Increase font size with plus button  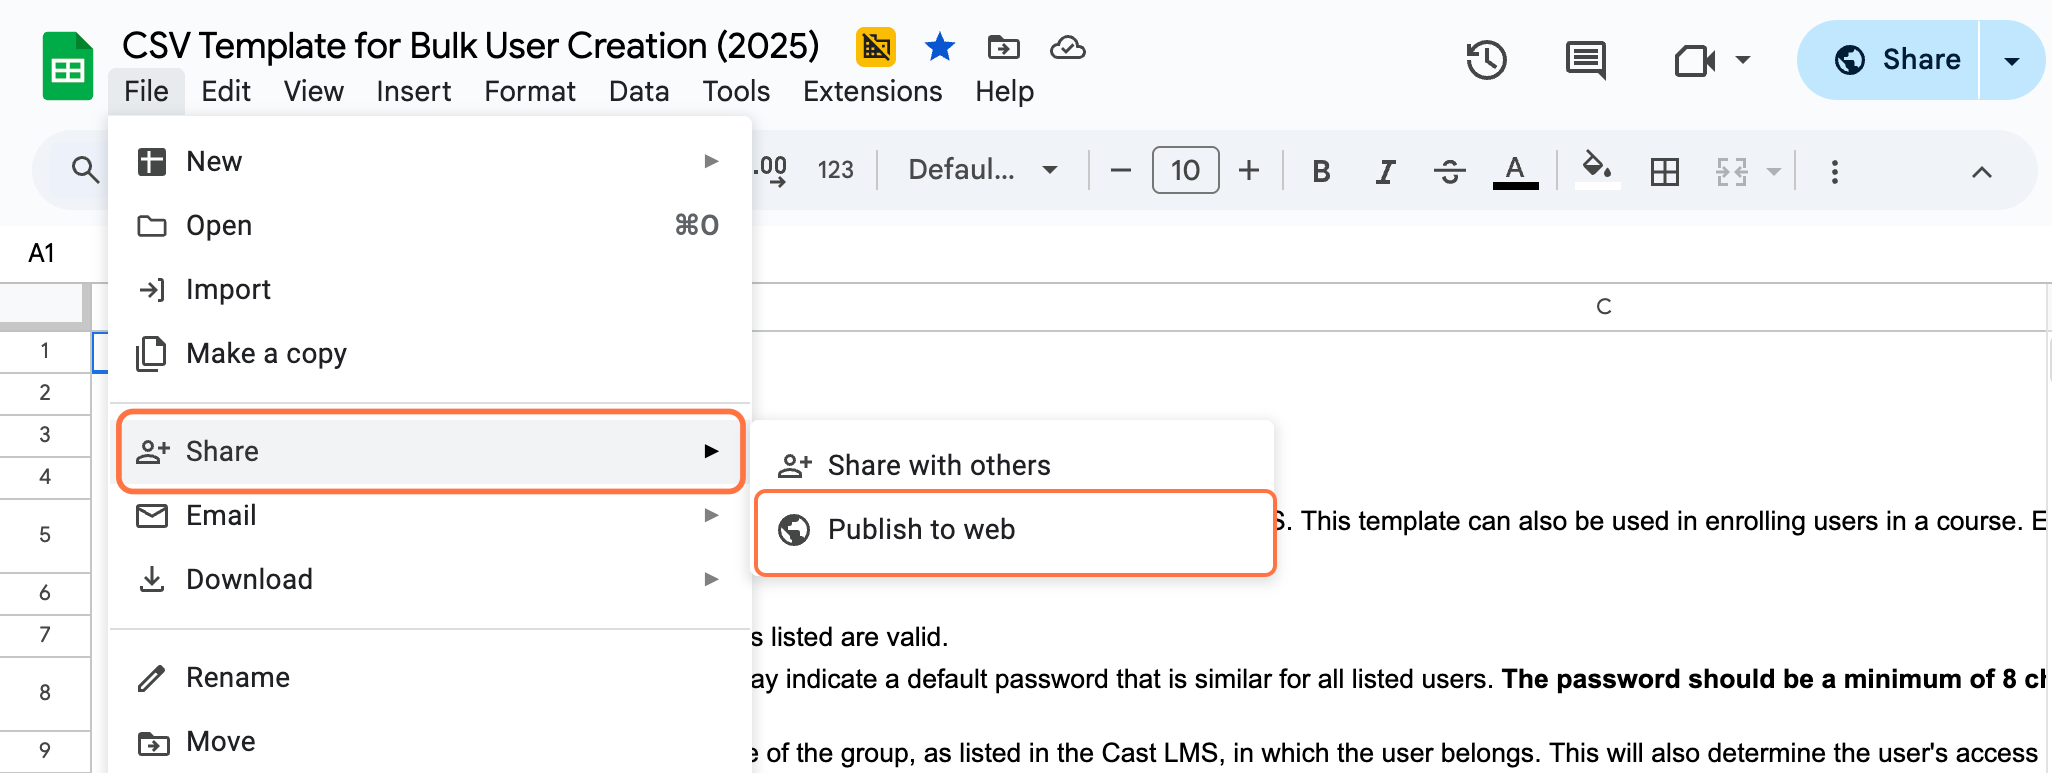1248,170
